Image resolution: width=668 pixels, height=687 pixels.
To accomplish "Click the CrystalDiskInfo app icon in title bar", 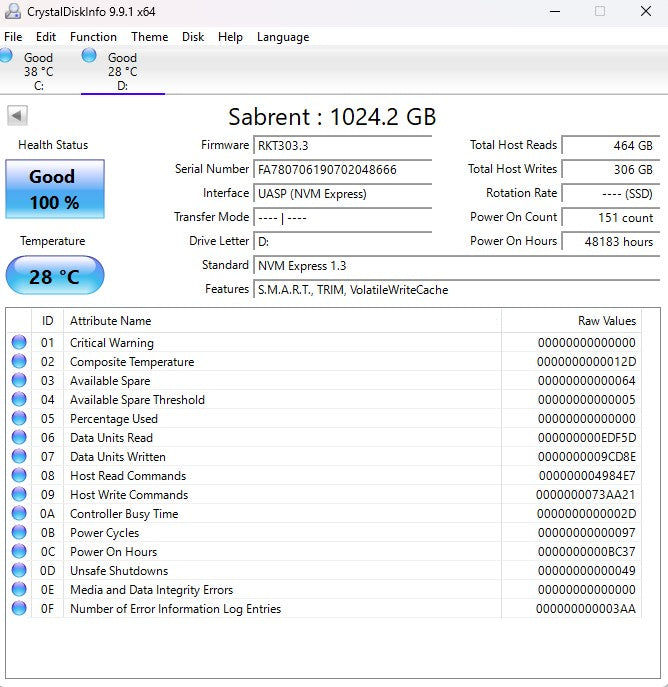I will [12, 11].
